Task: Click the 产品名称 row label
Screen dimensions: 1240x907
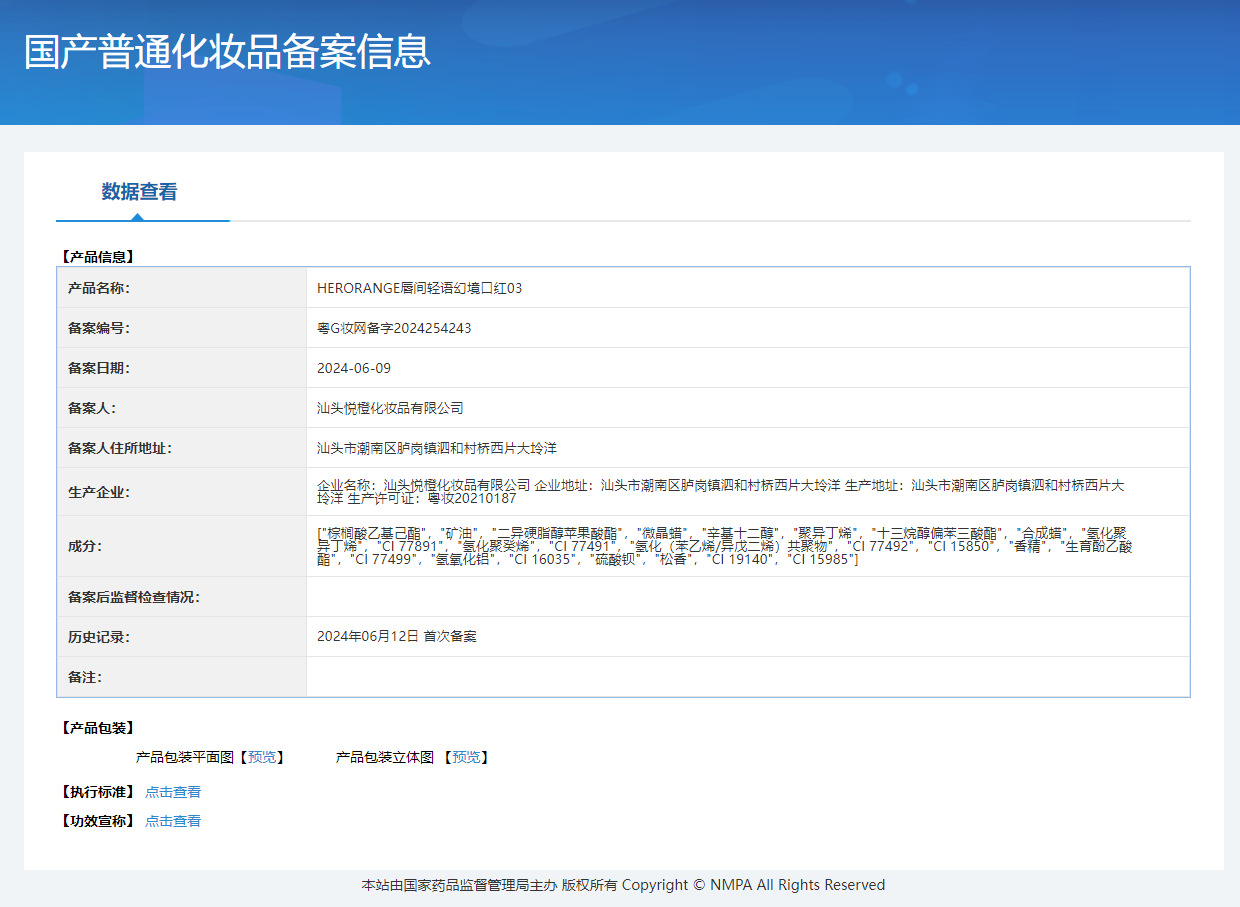Action: coord(99,288)
